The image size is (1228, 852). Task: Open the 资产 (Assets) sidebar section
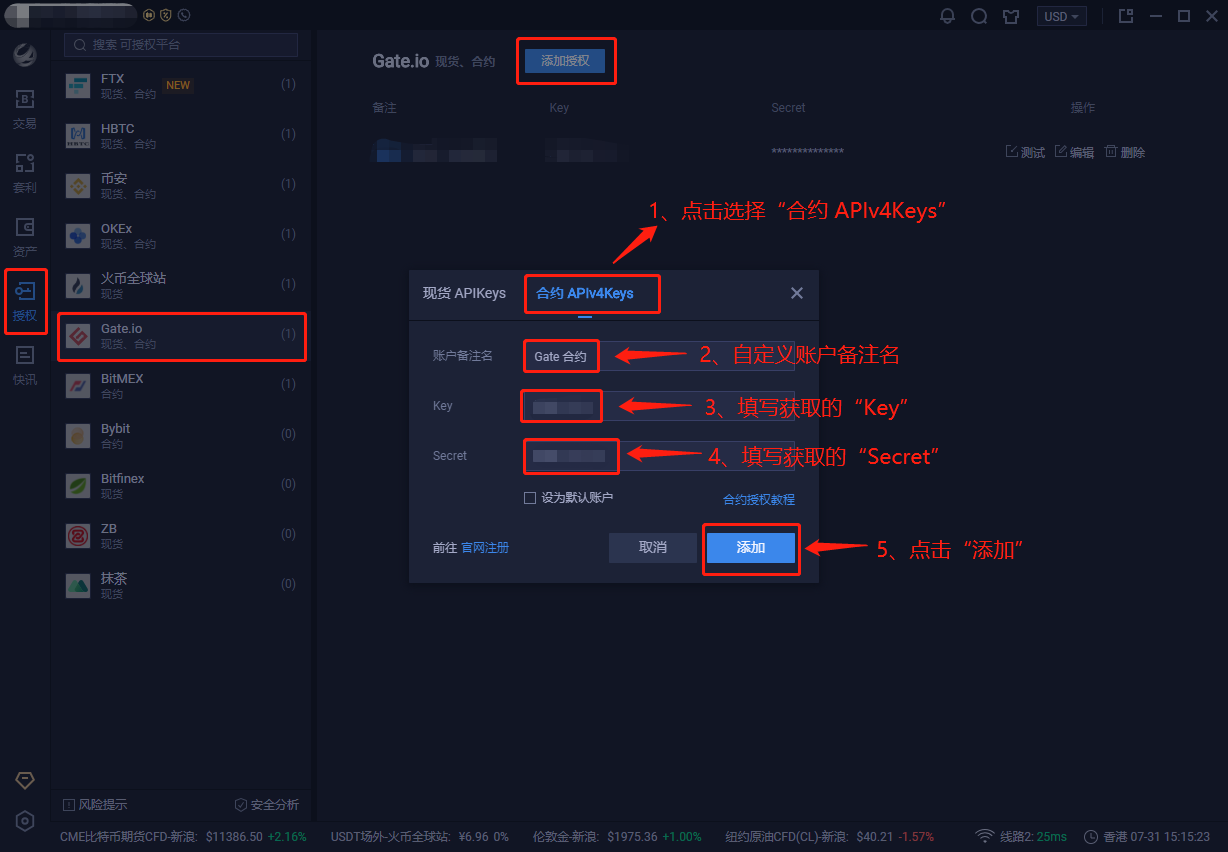click(x=25, y=236)
